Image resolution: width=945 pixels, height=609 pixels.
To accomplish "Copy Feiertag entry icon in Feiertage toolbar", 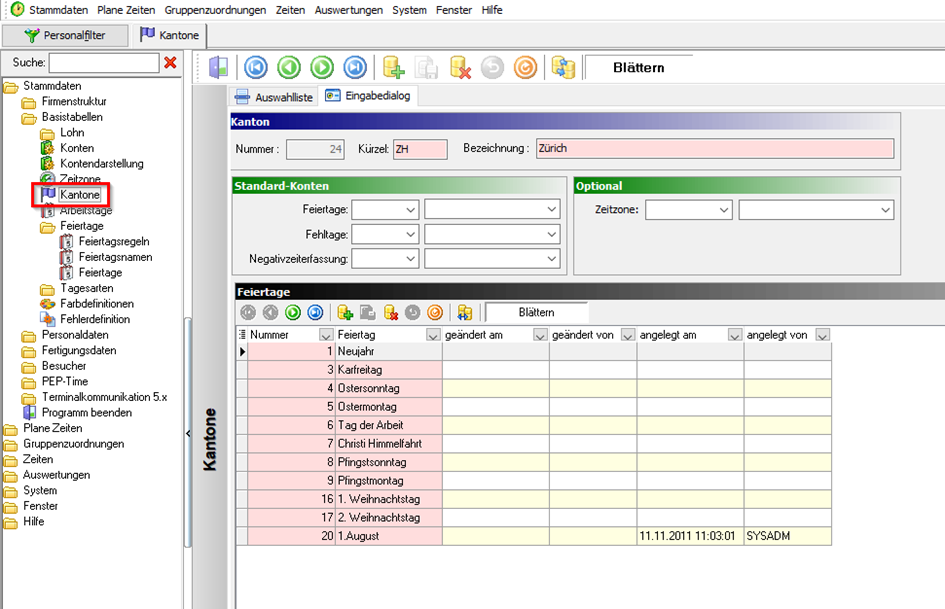I will click(x=368, y=312).
